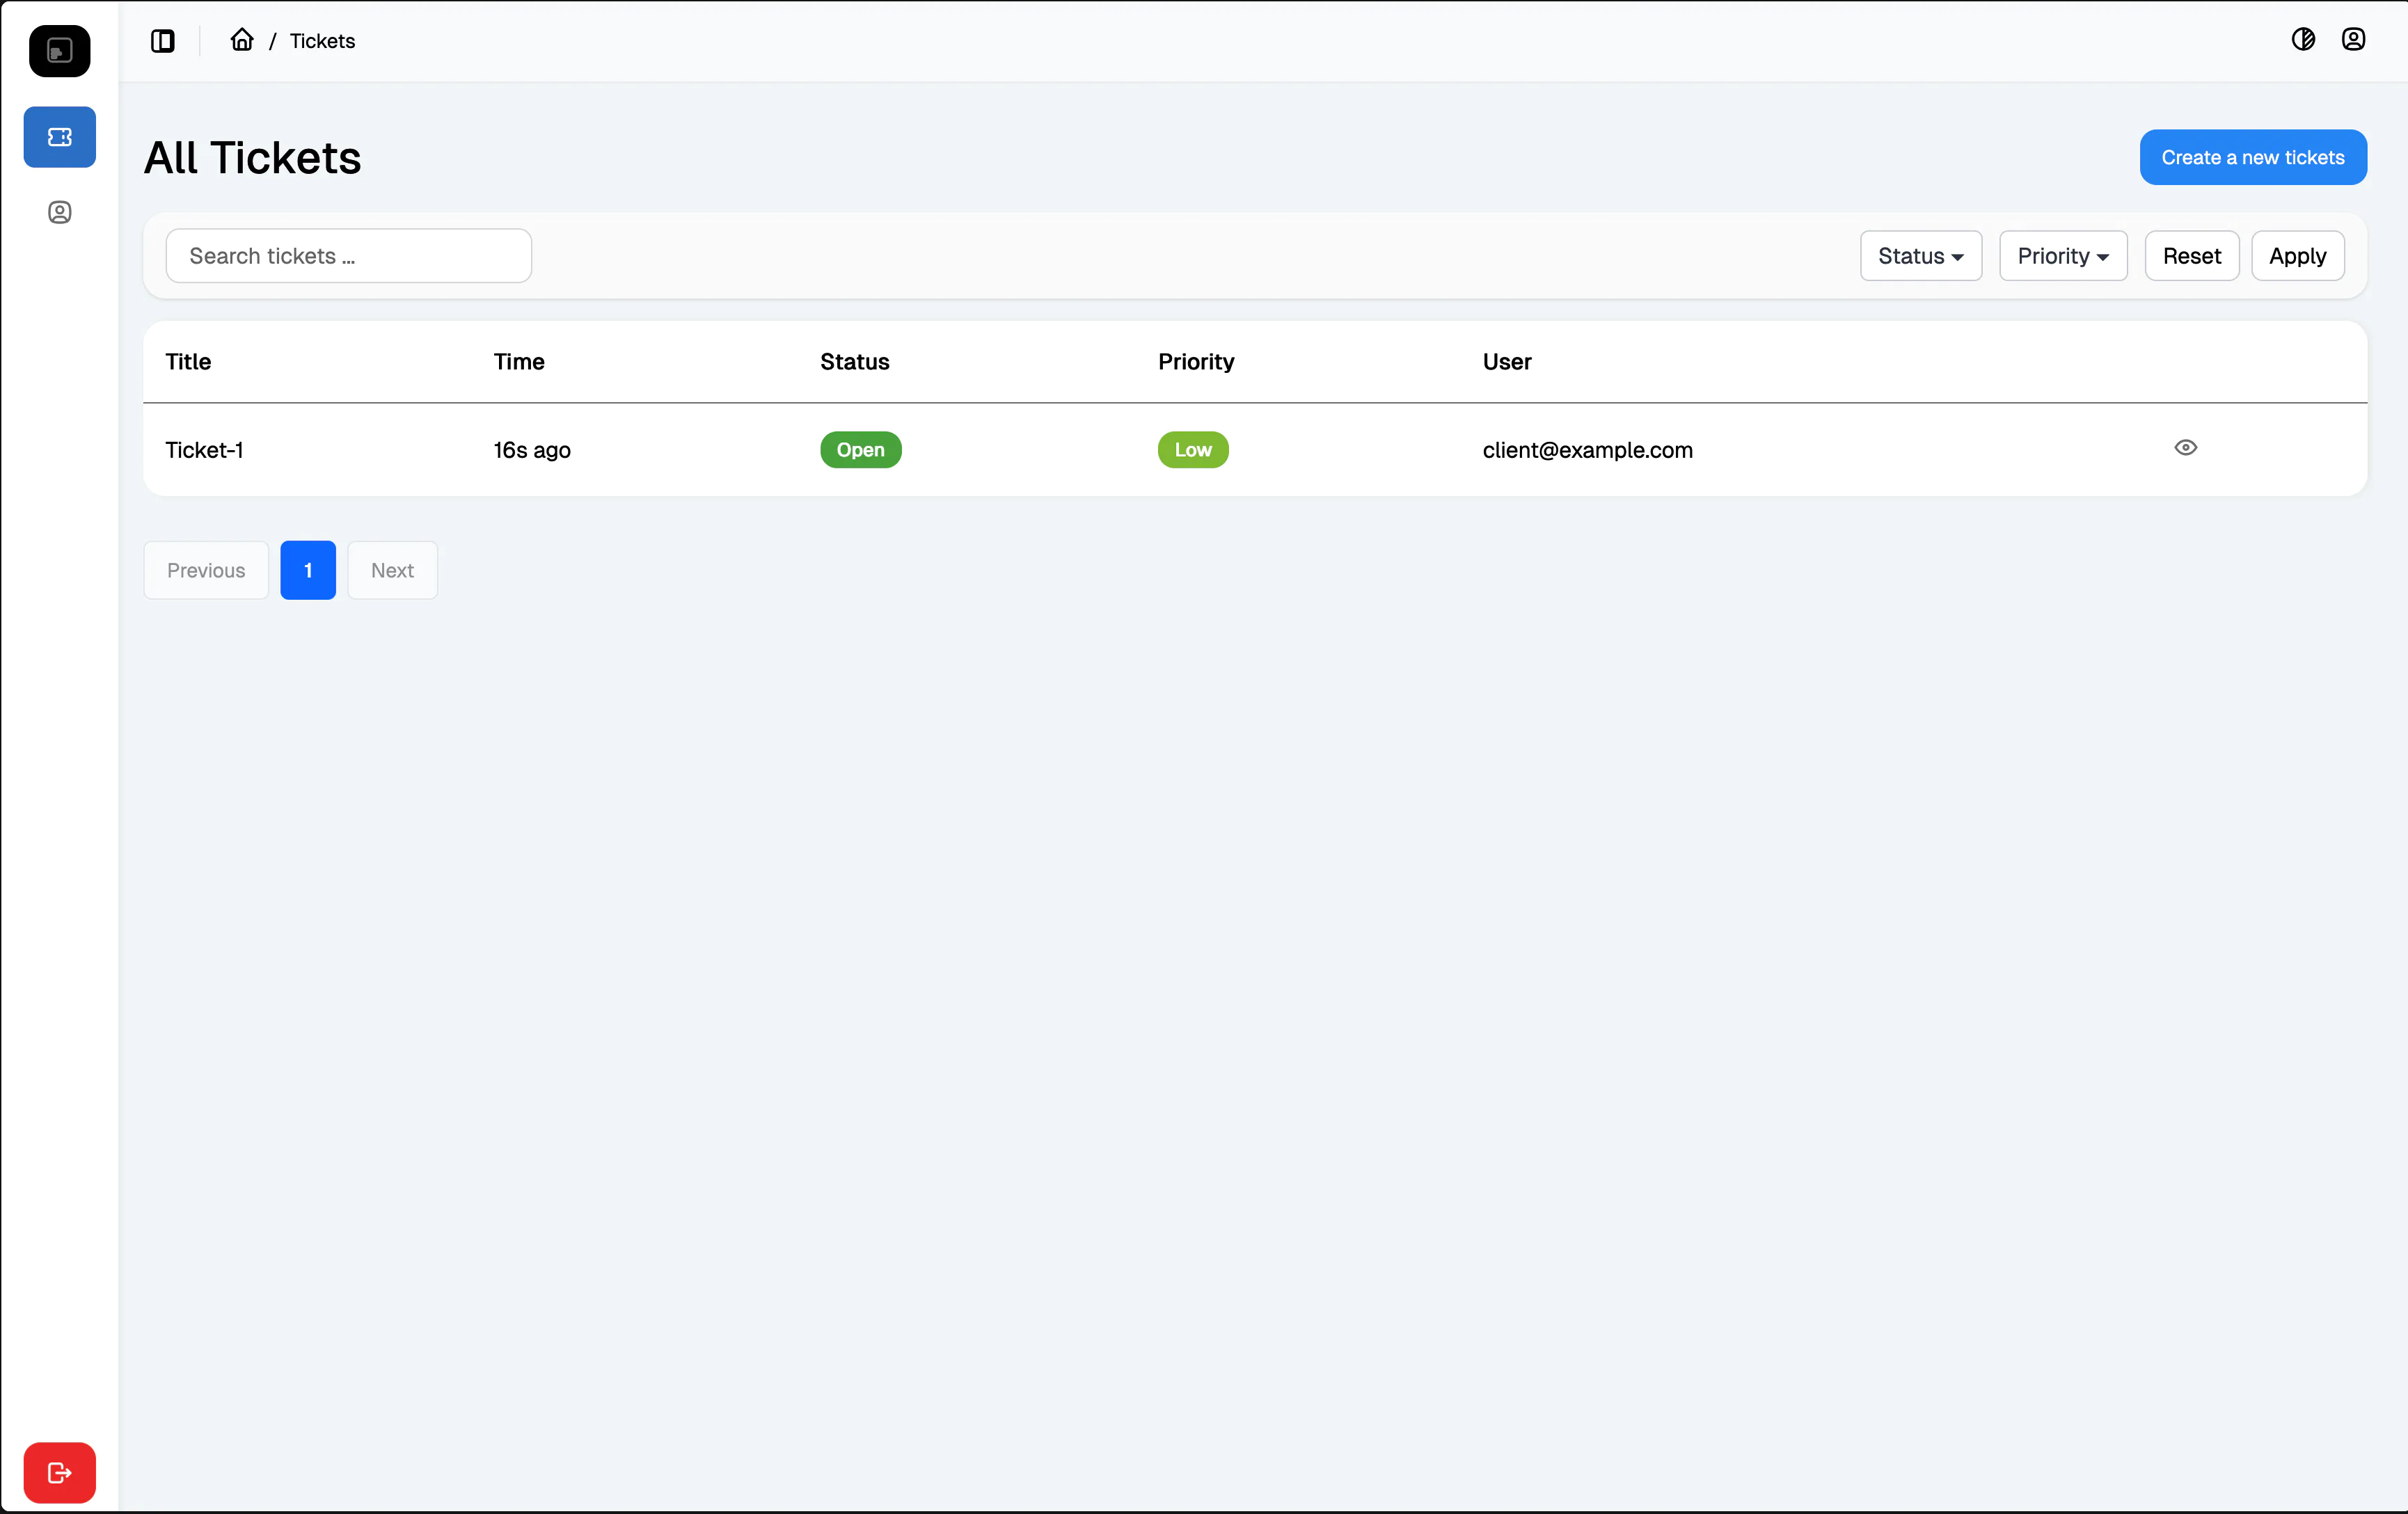Expand the Priority filter dropdown

pyautogui.click(x=2062, y=256)
